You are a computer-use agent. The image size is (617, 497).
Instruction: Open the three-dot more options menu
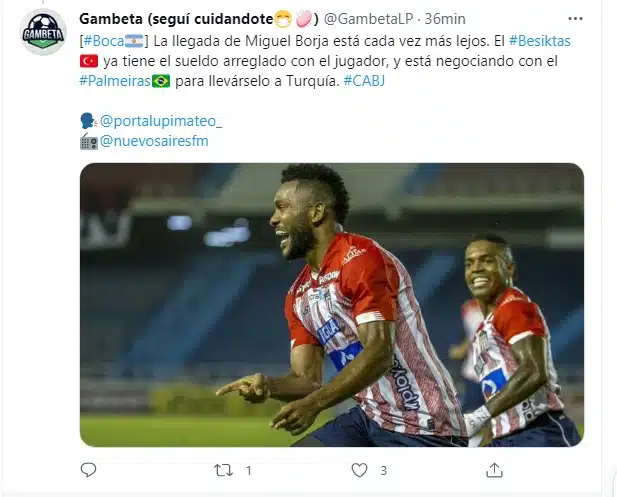(575, 18)
